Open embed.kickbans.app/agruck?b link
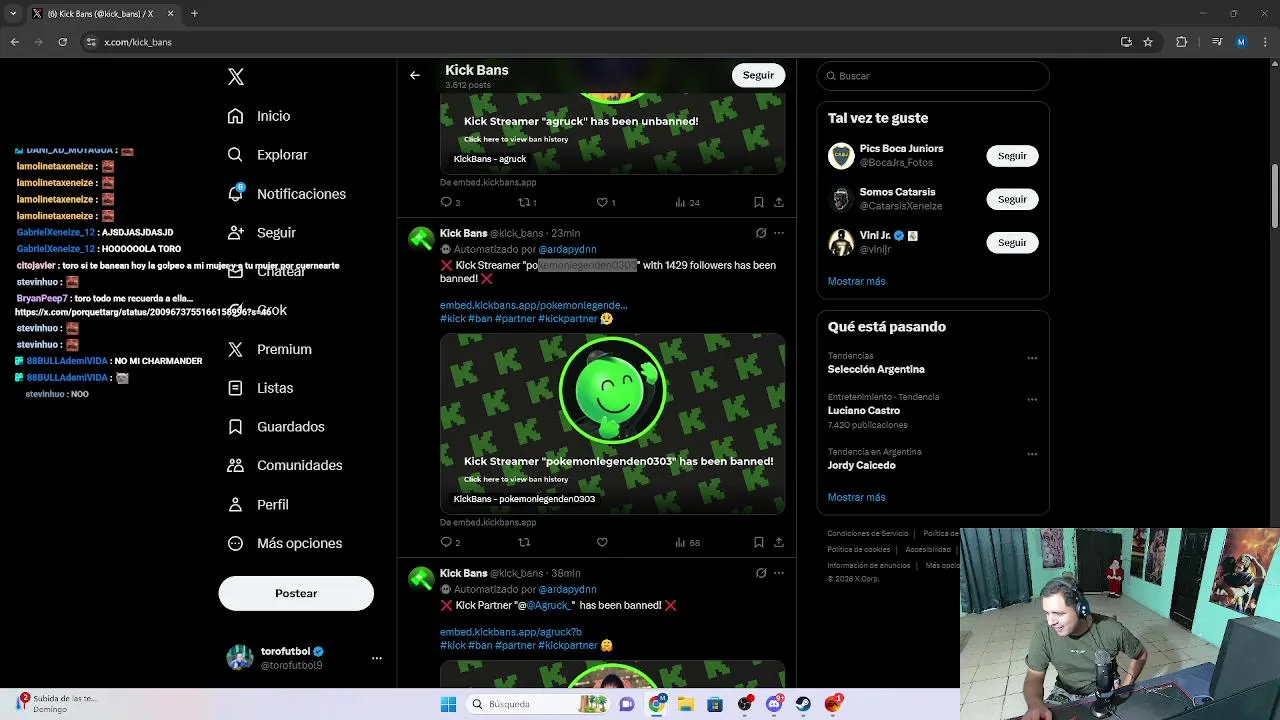Screen dimensions: 1280x720 coord(510,632)
